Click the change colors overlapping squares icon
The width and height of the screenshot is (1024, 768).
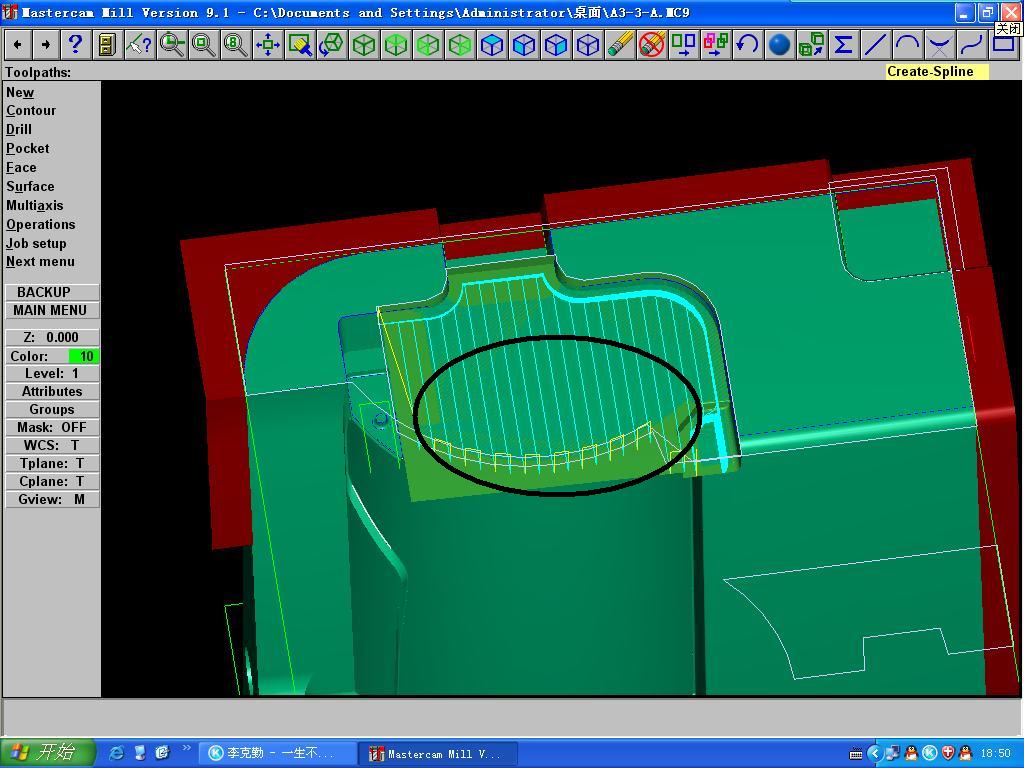pos(716,44)
